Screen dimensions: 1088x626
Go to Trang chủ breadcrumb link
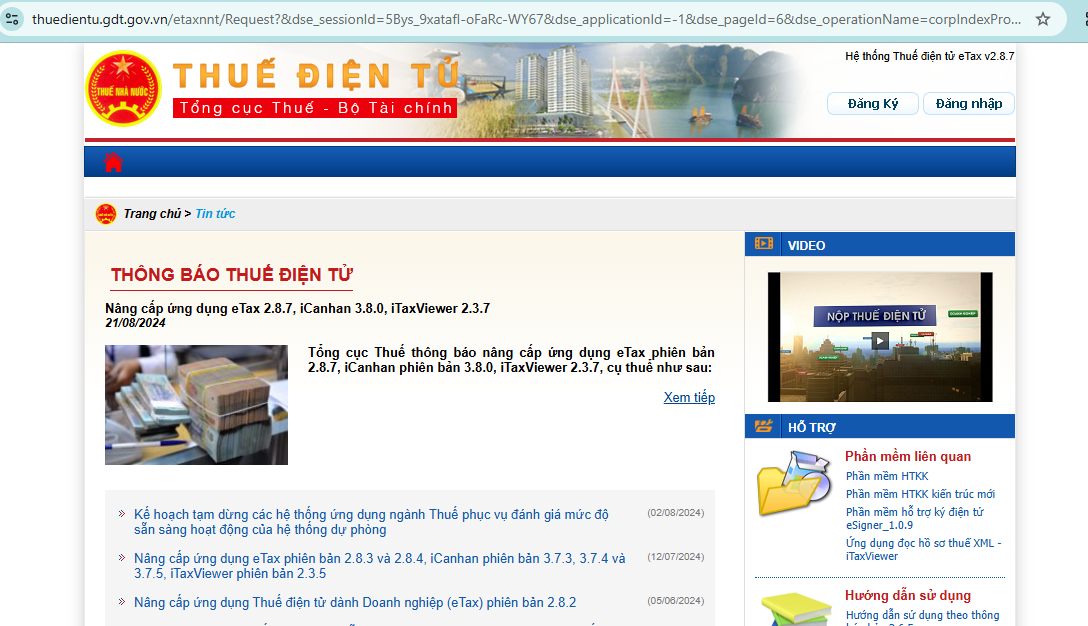152,214
